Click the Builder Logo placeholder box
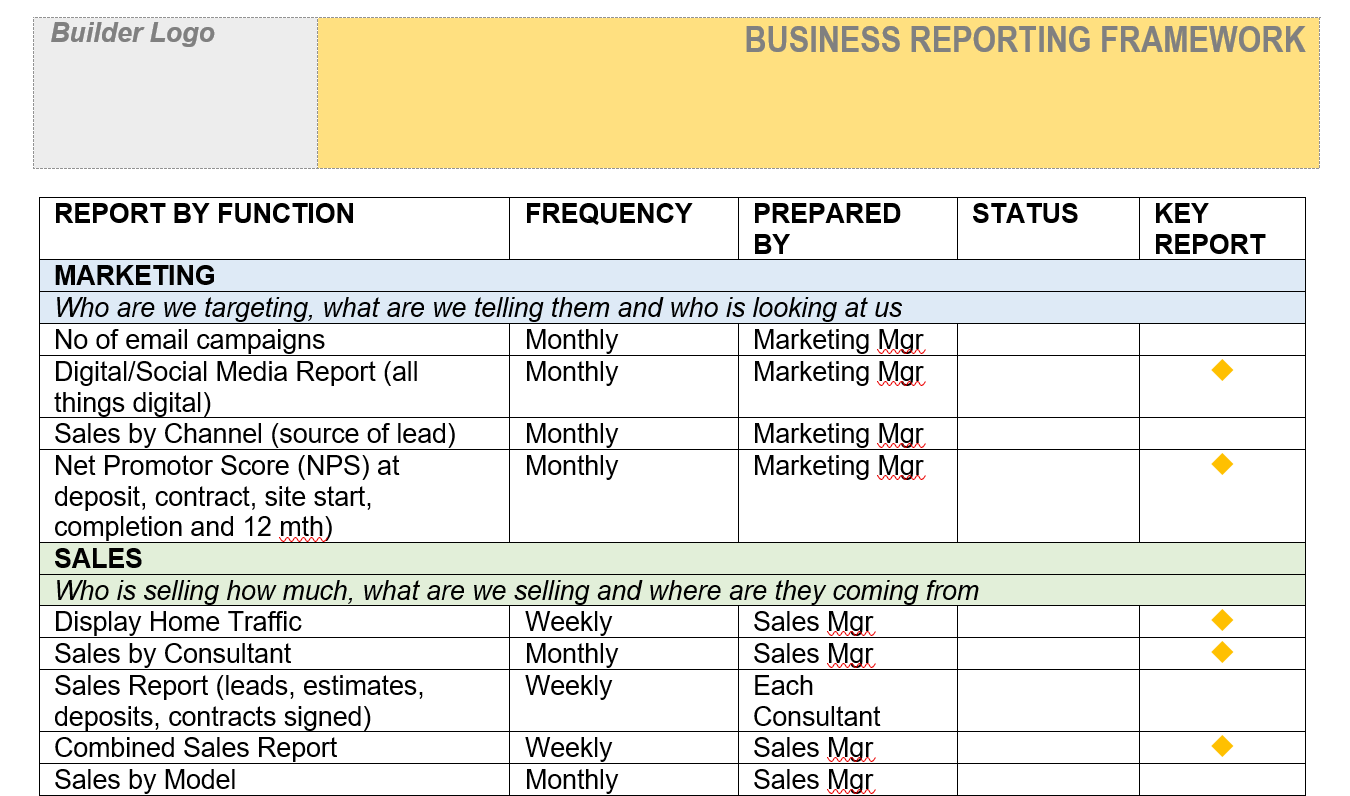 175,92
